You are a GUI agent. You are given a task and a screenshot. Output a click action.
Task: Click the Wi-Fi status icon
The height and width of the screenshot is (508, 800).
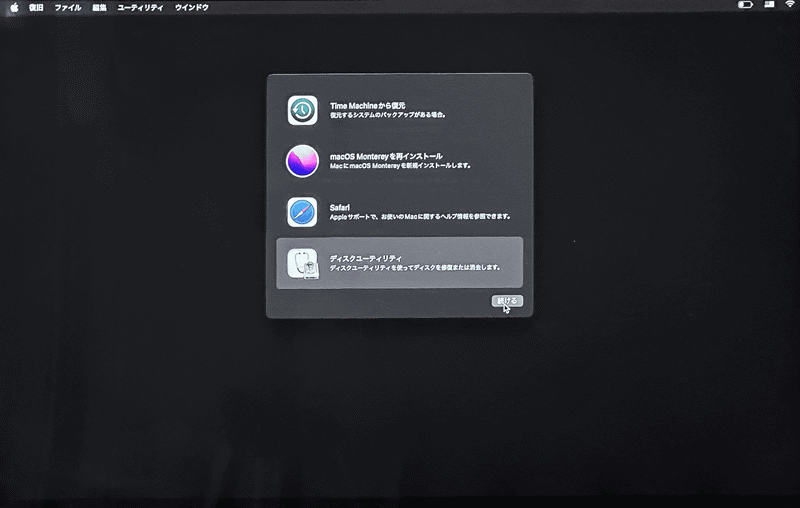click(x=790, y=4)
